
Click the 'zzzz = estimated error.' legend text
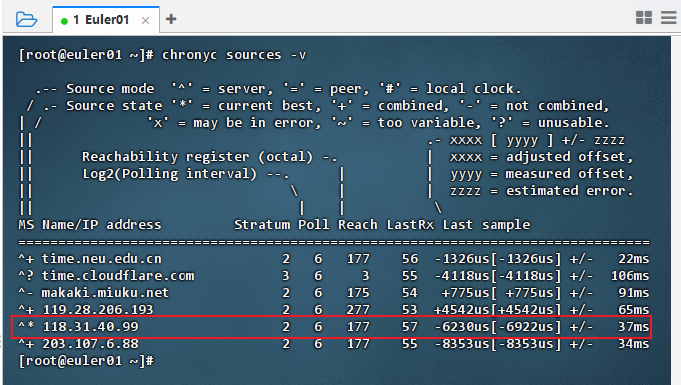click(x=542, y=191)
